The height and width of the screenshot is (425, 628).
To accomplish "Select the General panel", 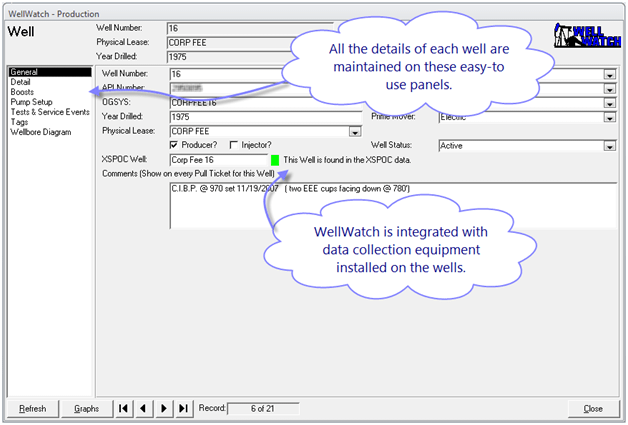I will [x=50, y=72].
